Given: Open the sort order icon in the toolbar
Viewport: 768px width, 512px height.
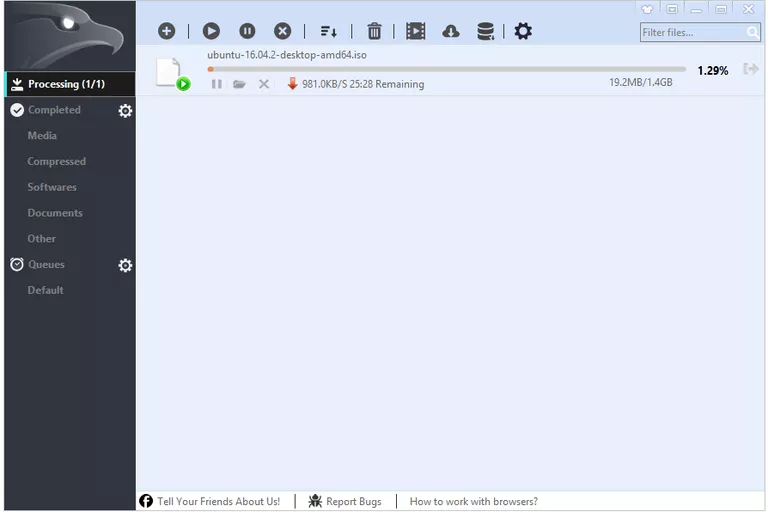Looking at the screenshot, I should (x=328, y=32).
